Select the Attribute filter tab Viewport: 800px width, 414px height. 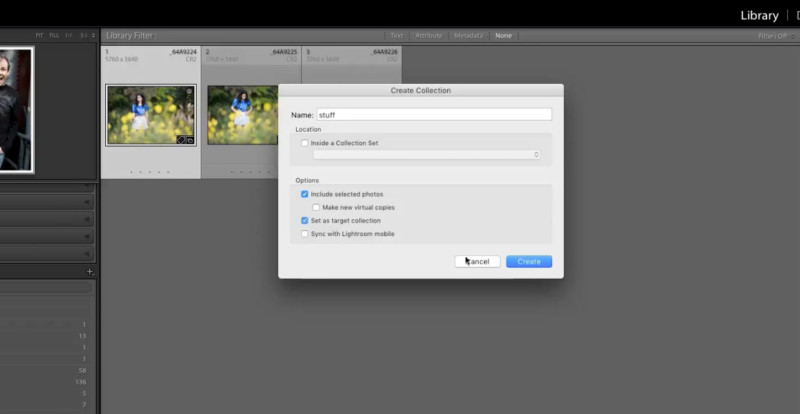429,36
